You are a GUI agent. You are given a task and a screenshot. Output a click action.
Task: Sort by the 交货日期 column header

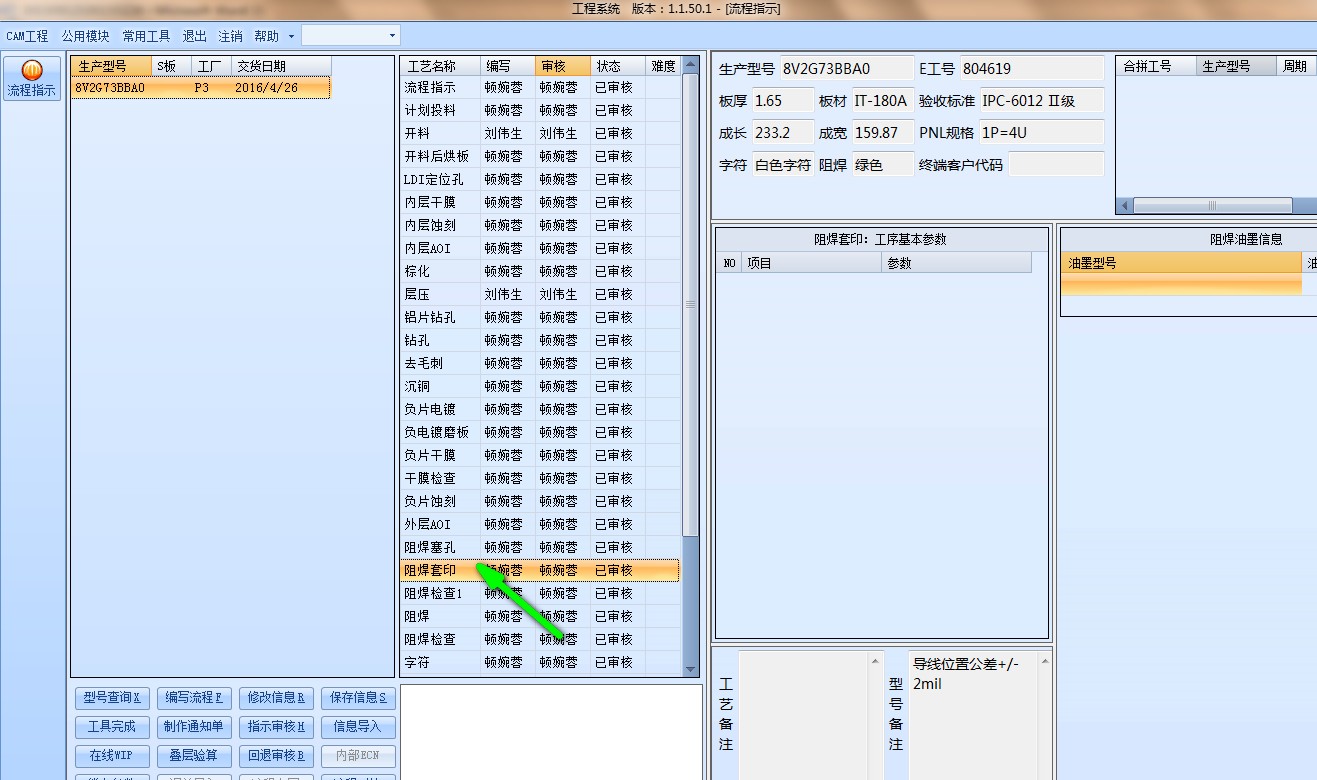click(281, 66)
